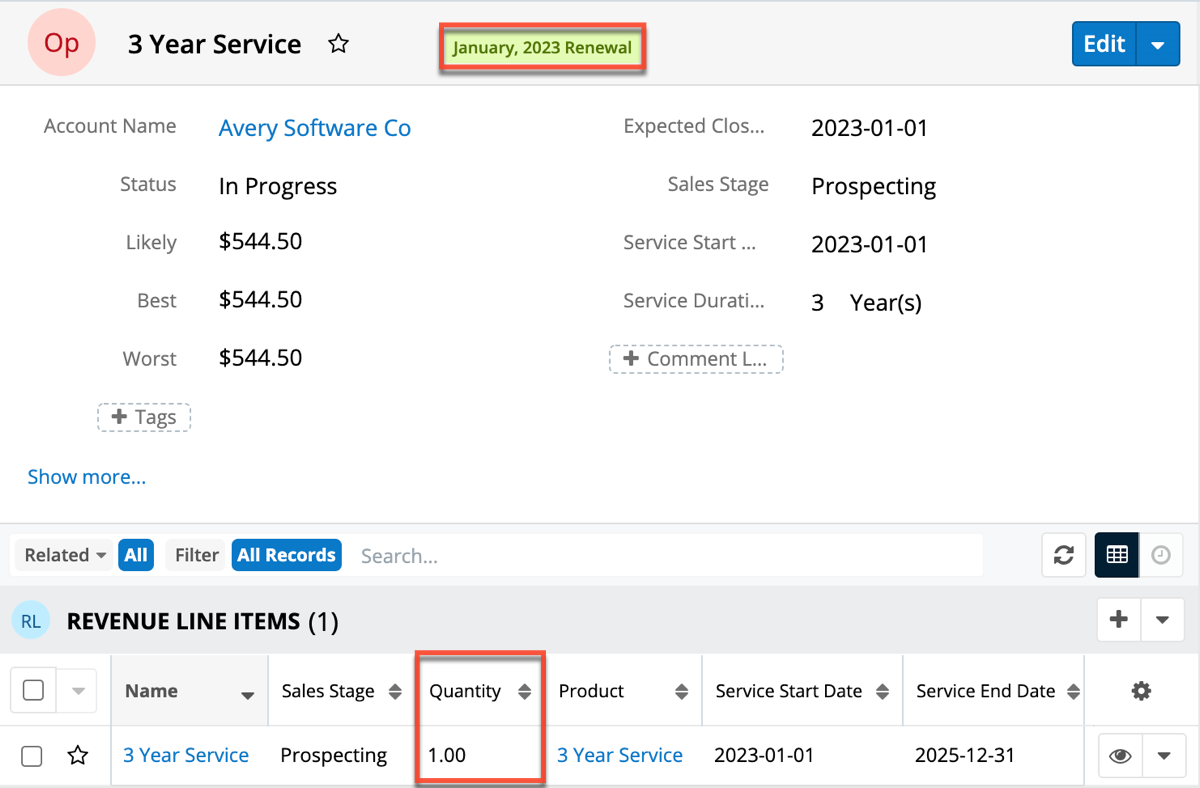Click the refresh subpanels icon
This screenshot has height=788, width=1200.
click(1064, 555)
